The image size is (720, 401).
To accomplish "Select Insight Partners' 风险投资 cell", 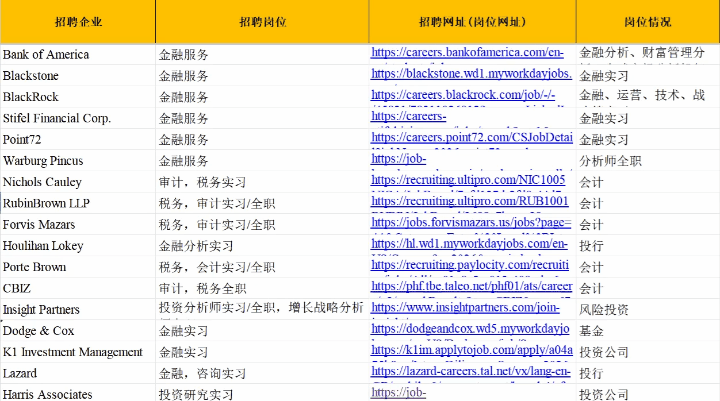I will point(648,310).
